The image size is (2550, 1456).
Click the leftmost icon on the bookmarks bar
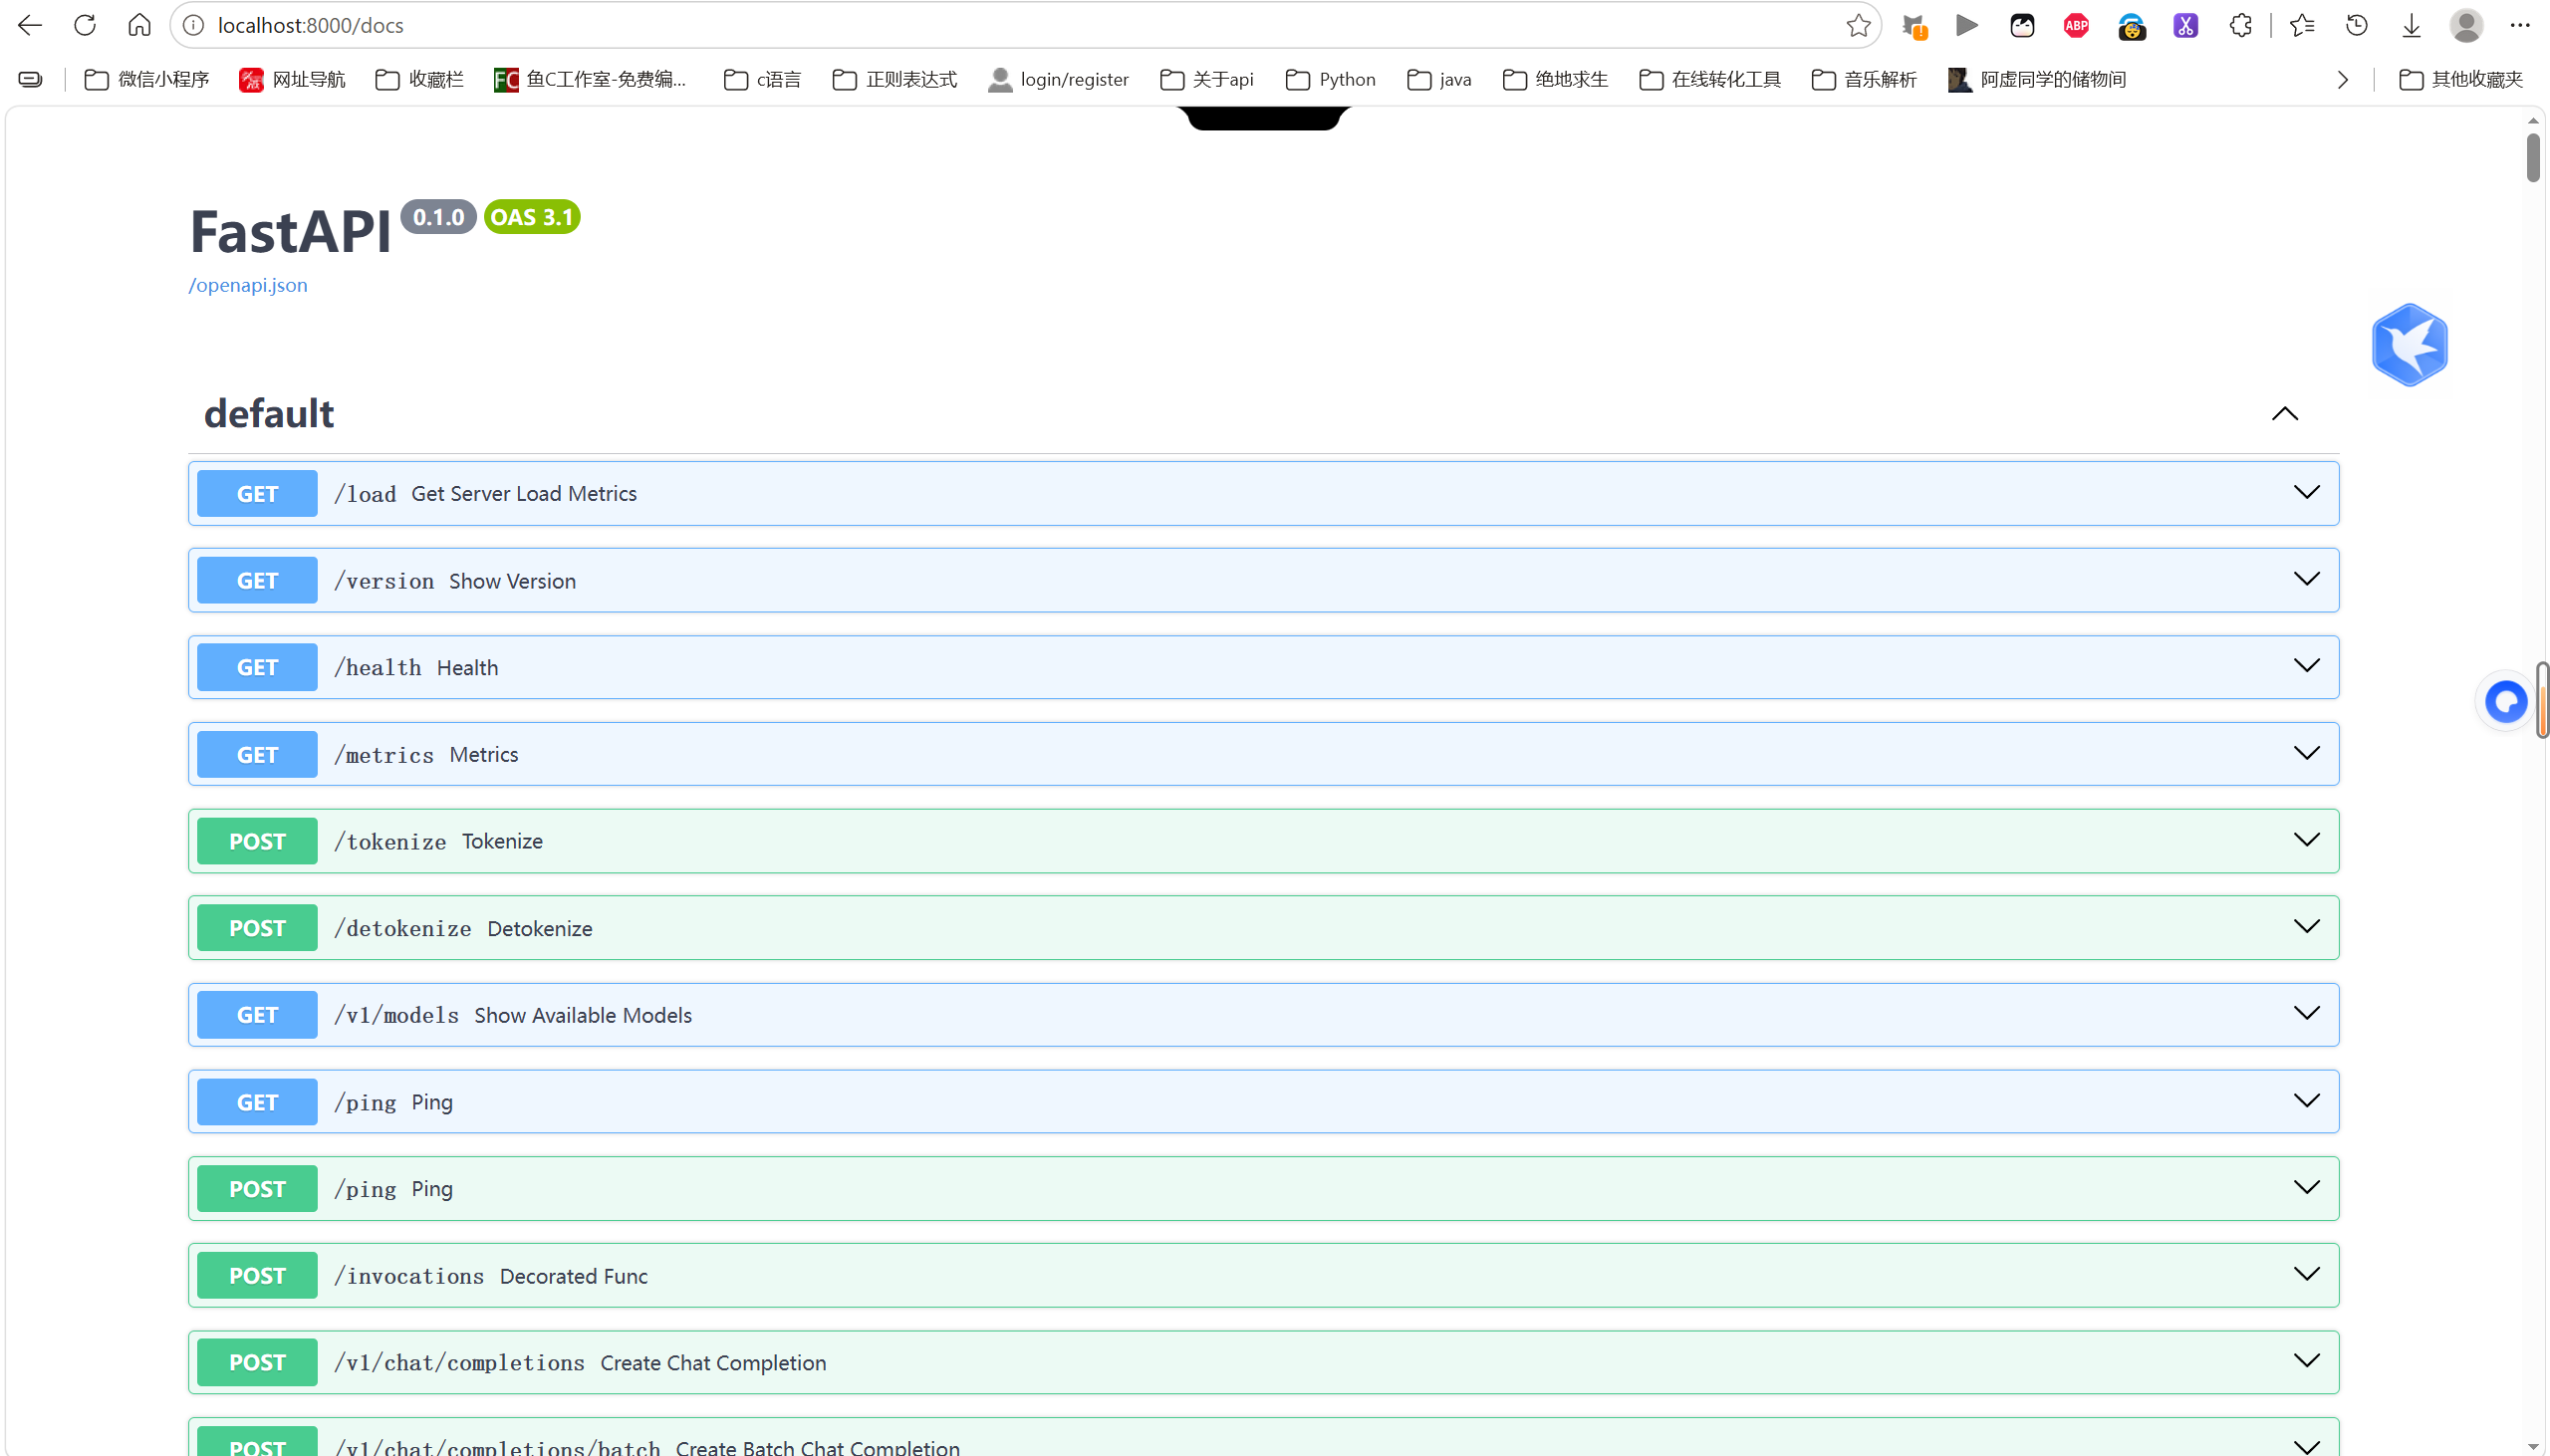[x=31, y=79]
